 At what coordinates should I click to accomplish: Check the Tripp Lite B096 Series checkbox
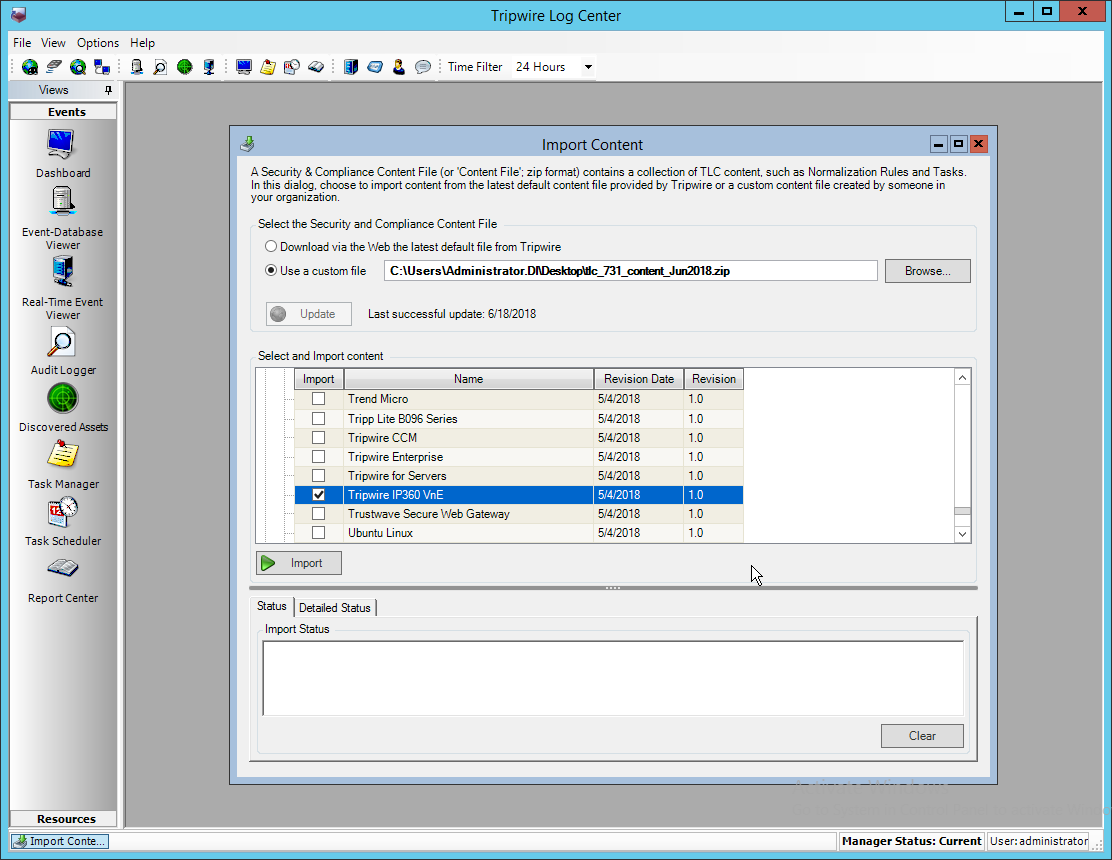[x=318, y=418]
